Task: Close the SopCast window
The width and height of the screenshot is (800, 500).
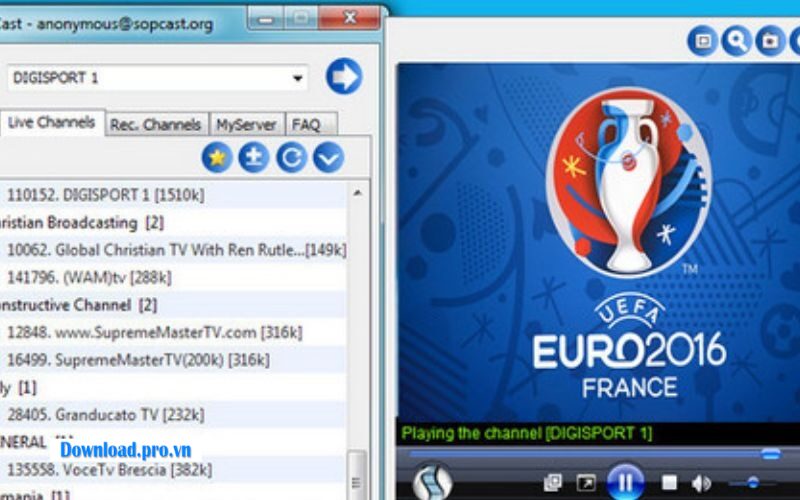Action: pyautogui.click(x=349, y=18)
